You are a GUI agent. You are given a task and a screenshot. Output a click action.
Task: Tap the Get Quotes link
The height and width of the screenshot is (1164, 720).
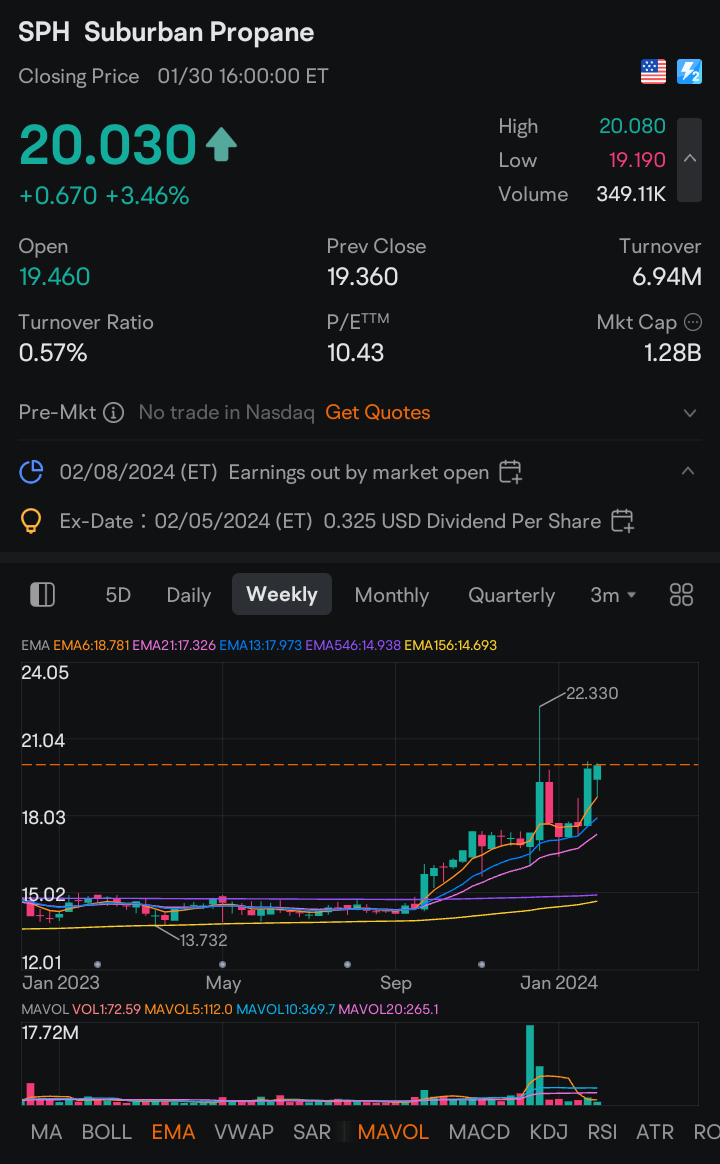click(x=378, y=412)
